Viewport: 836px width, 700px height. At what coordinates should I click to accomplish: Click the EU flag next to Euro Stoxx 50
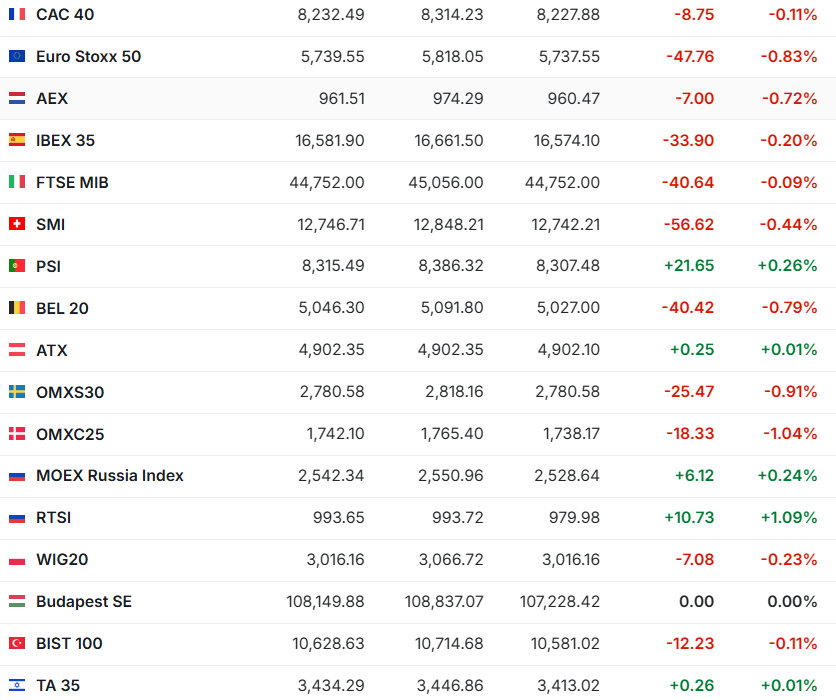(17, 56)
